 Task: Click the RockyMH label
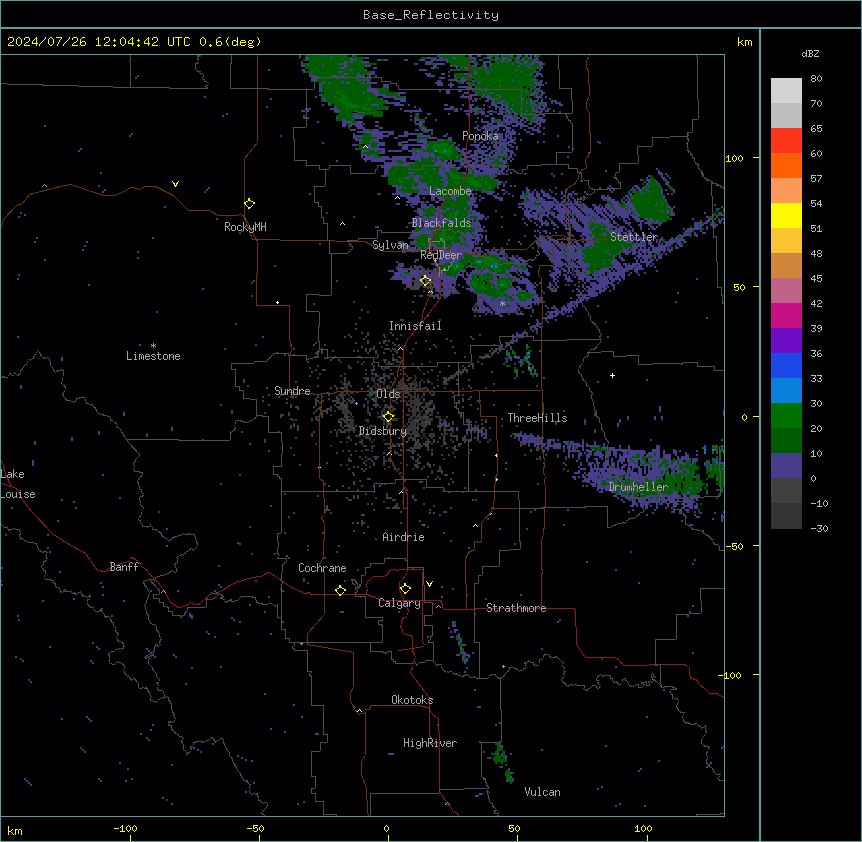[x=245, y=227]
